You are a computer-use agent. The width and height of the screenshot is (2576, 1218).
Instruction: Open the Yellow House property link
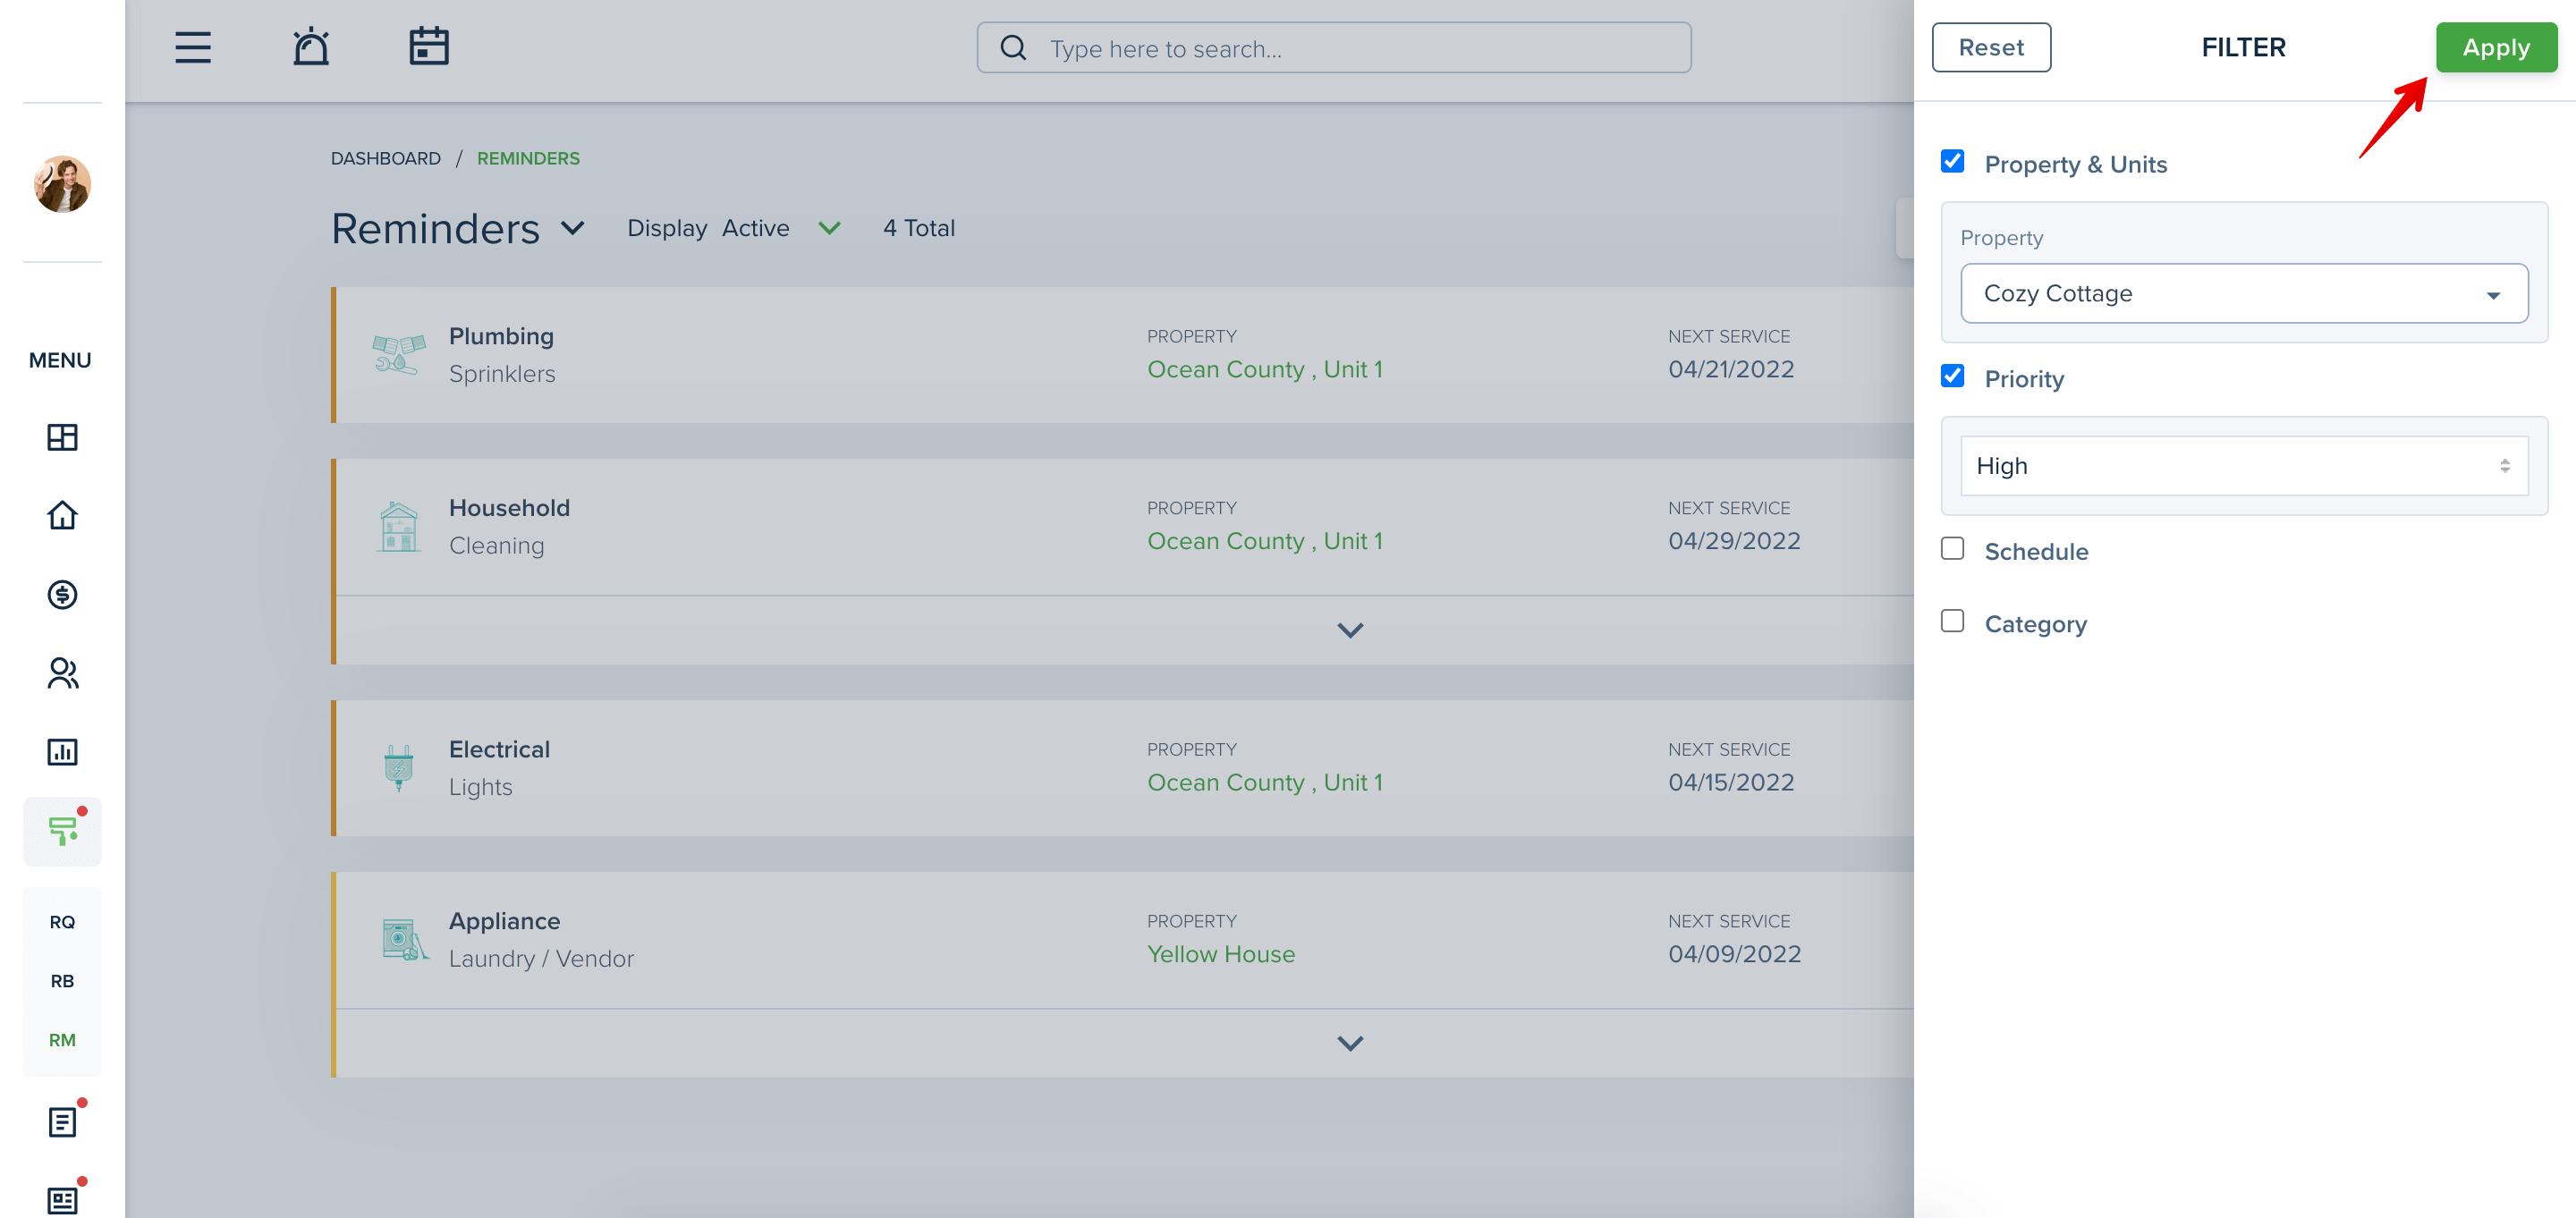(1220, 954)
